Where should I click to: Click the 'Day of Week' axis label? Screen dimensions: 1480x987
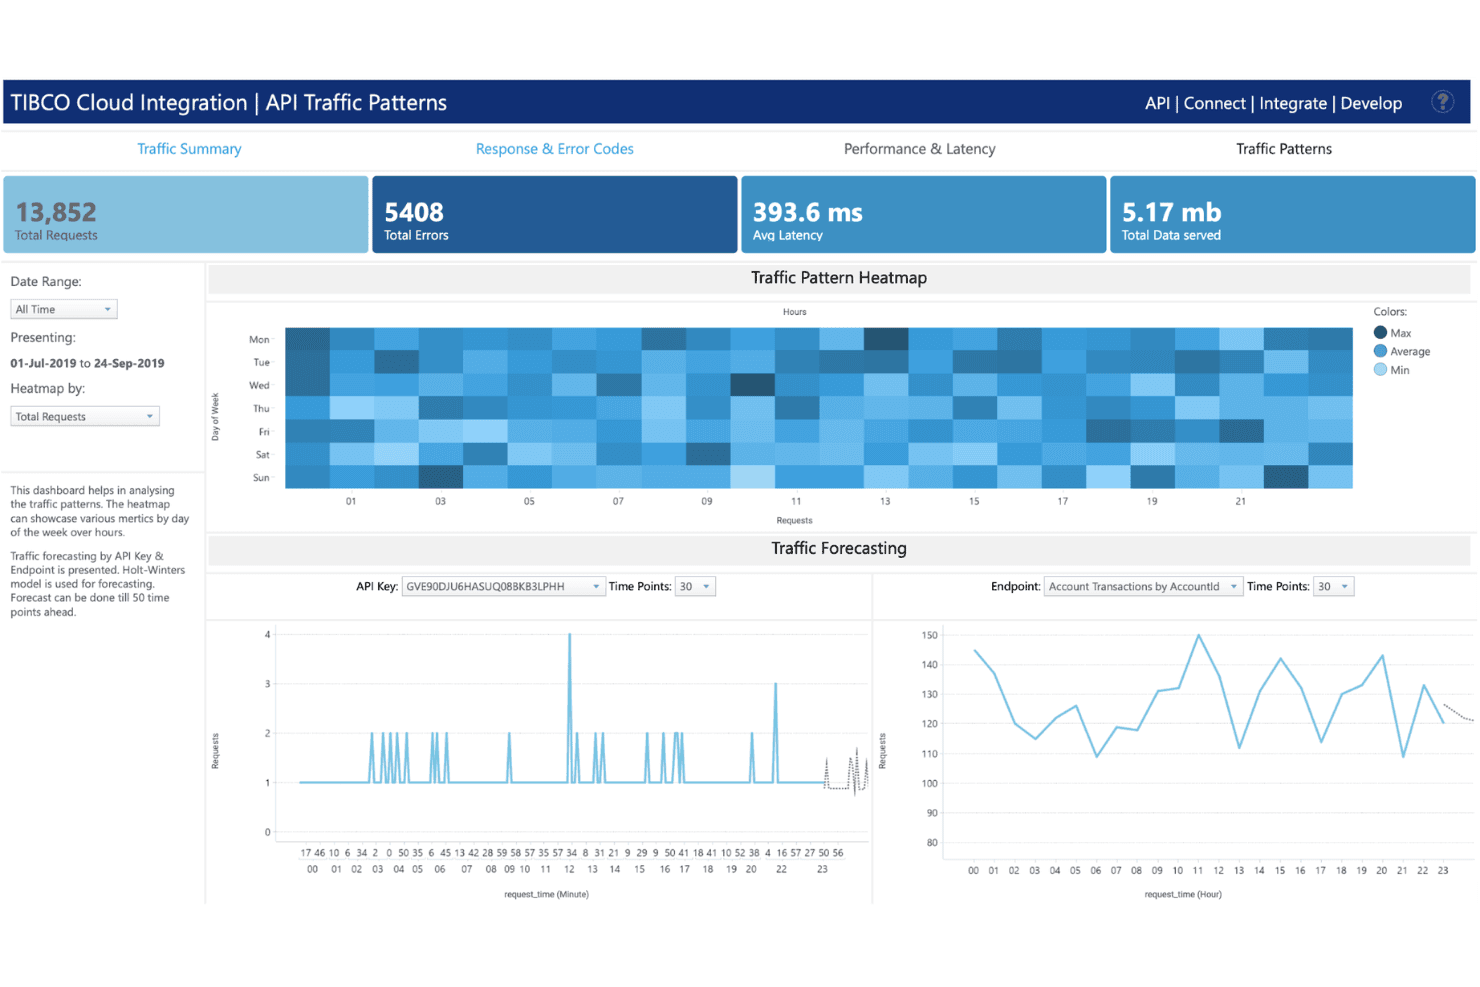pos(215,417)
